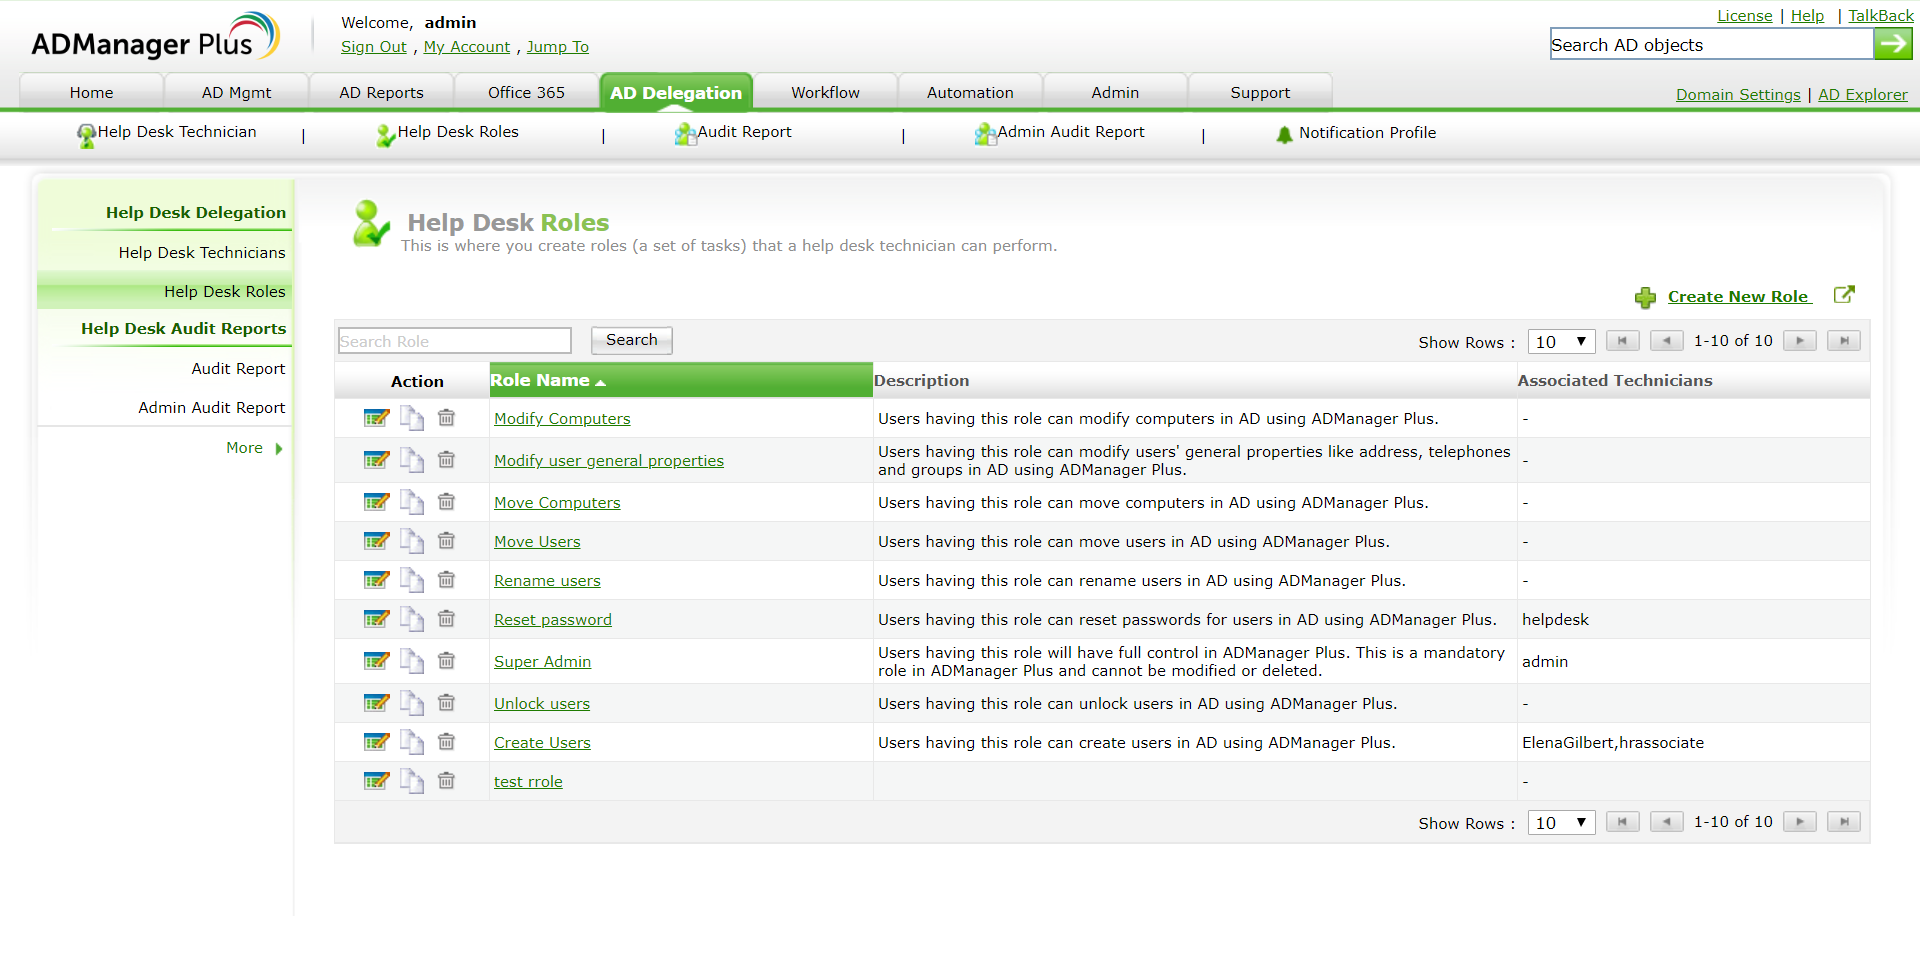The image size is (1920, 970).
Task: Open the AD Explorer link
Action: point(1862,95)
